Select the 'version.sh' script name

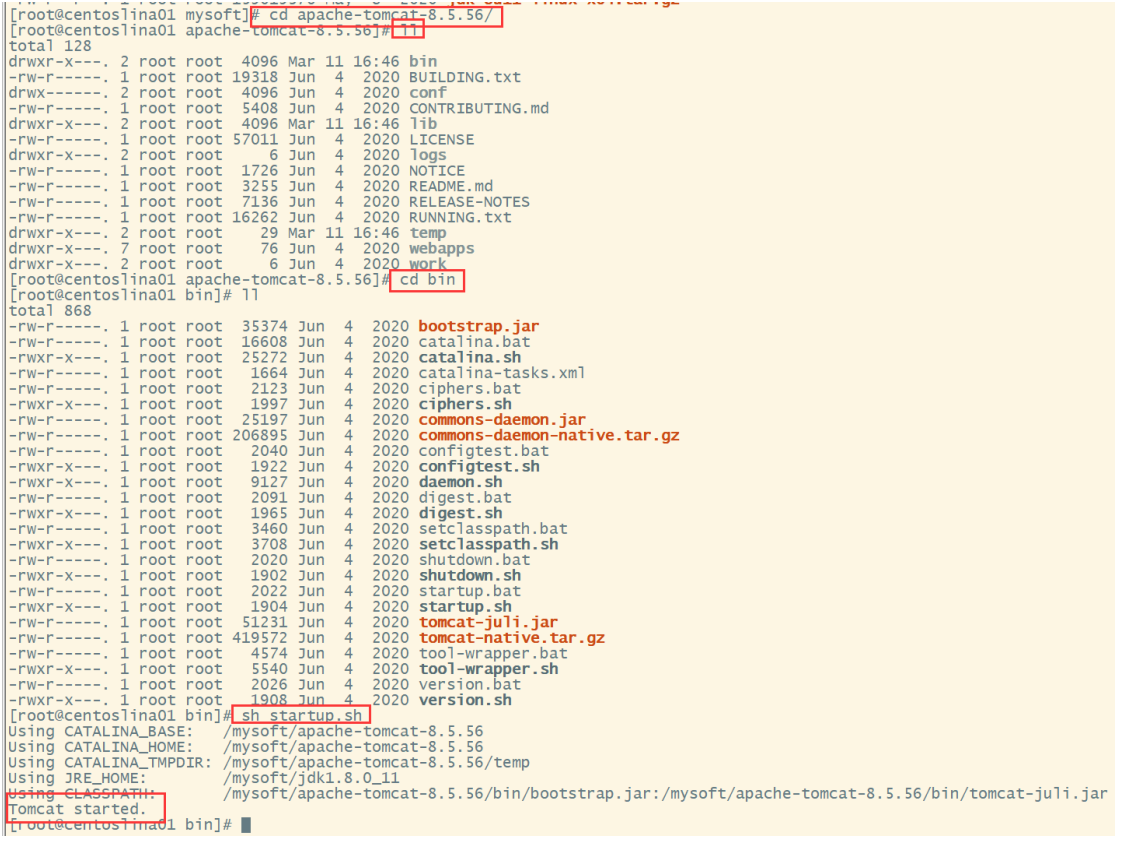click(x=465, y=701)
